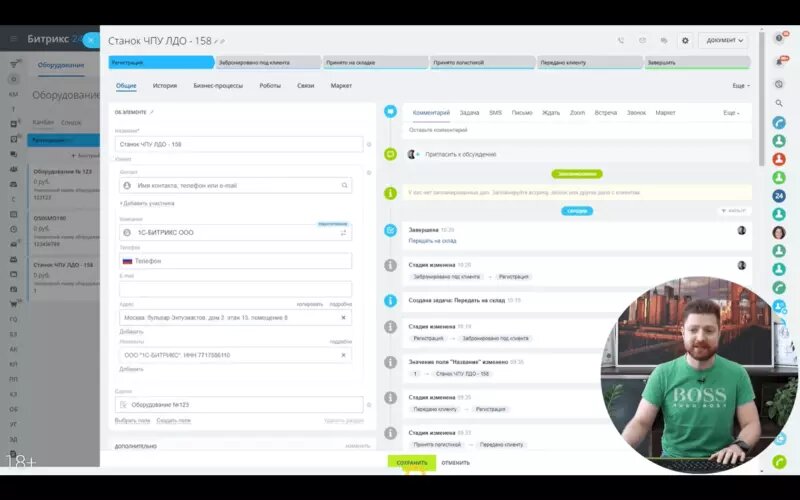Click the blue phone icon in right bar
Viewport: 800px width, 500px height.
(779, 122)
